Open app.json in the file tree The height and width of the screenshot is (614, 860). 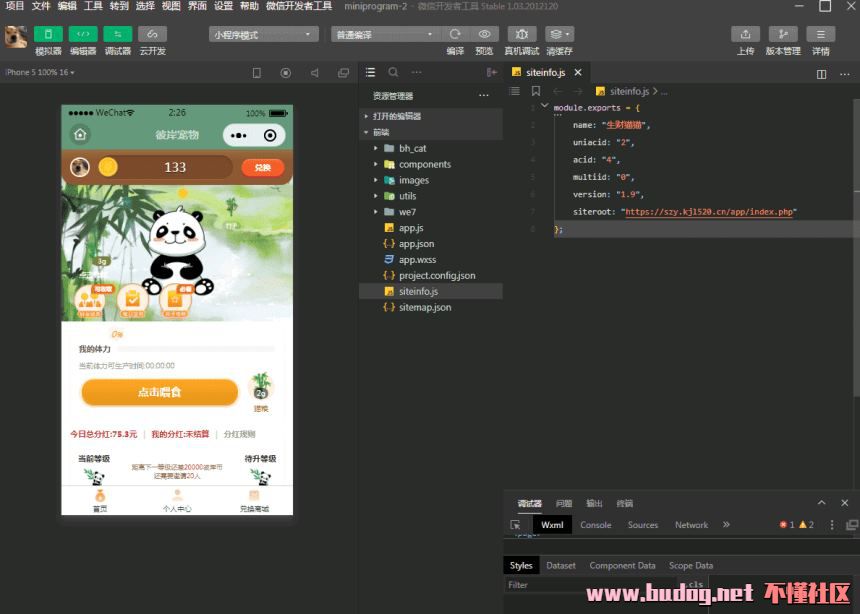tap(416, 244)
